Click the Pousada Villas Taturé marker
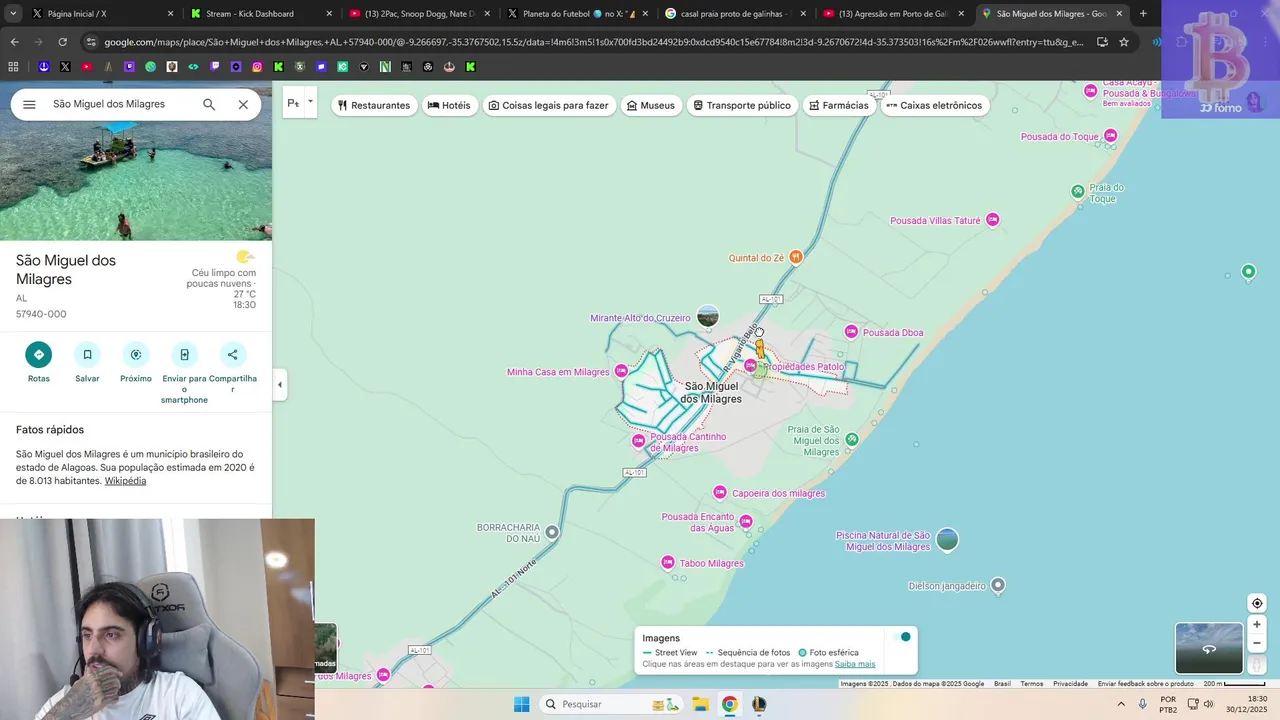 (x=993, y=220)
